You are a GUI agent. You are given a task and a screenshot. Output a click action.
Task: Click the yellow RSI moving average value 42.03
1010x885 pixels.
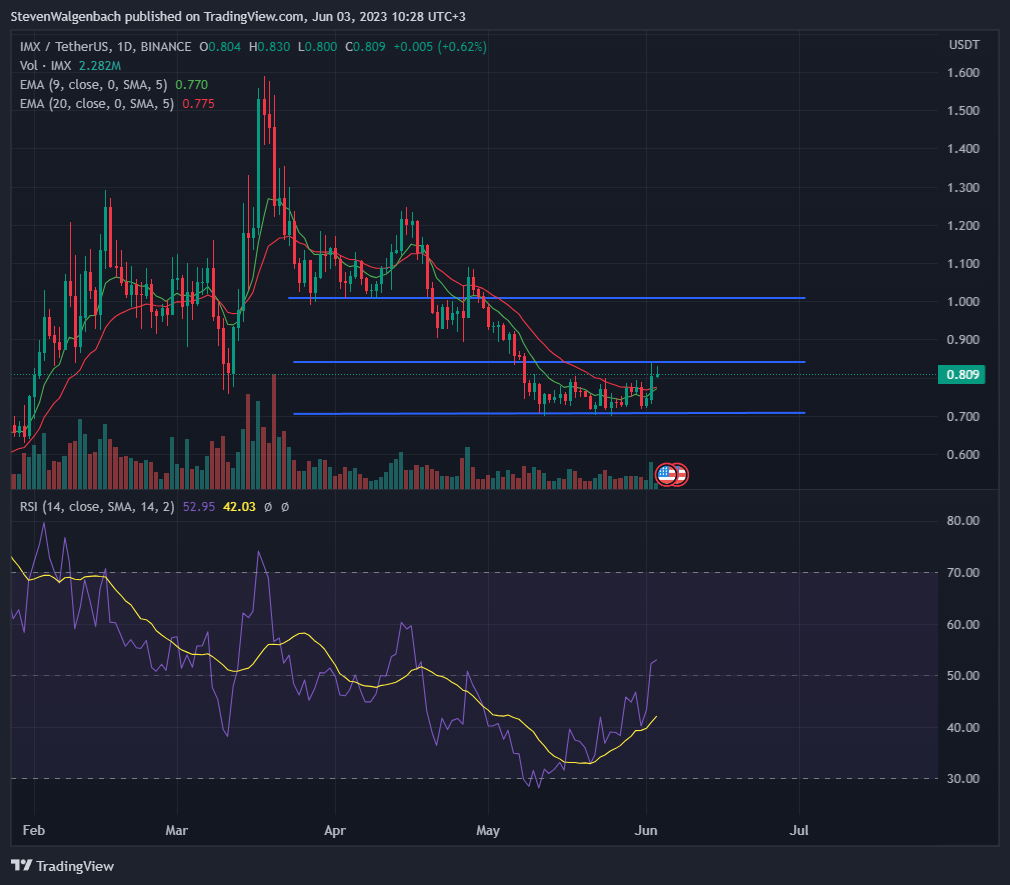pyautogui.click(x=239, y=507)
